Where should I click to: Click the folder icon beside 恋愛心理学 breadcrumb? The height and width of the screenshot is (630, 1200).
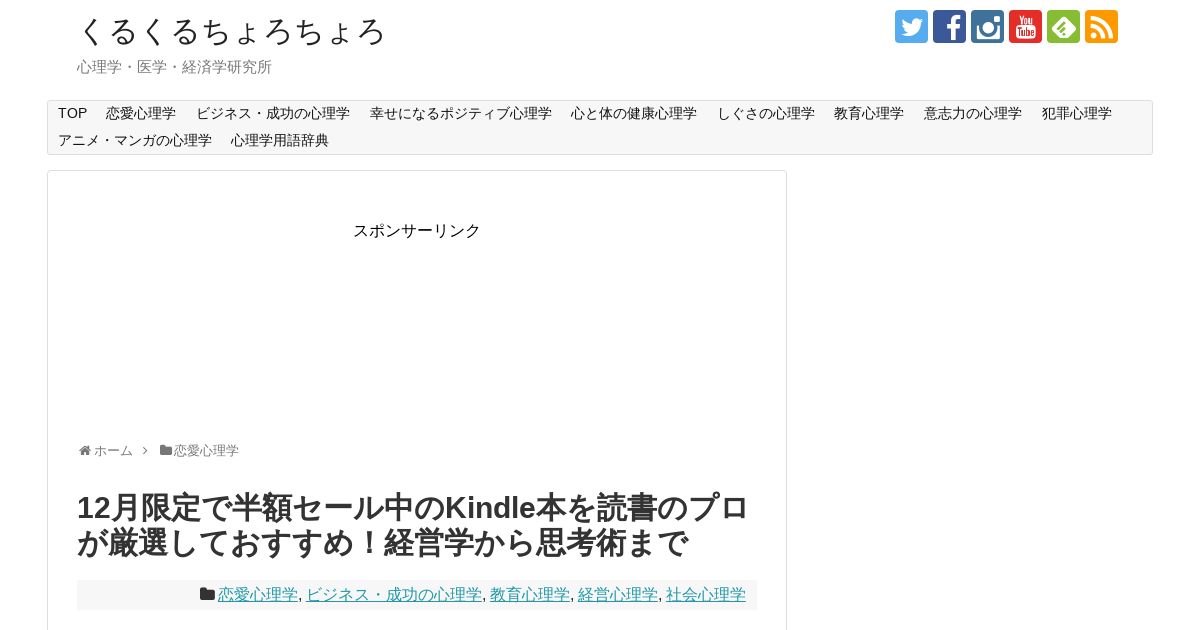(166, 451)
